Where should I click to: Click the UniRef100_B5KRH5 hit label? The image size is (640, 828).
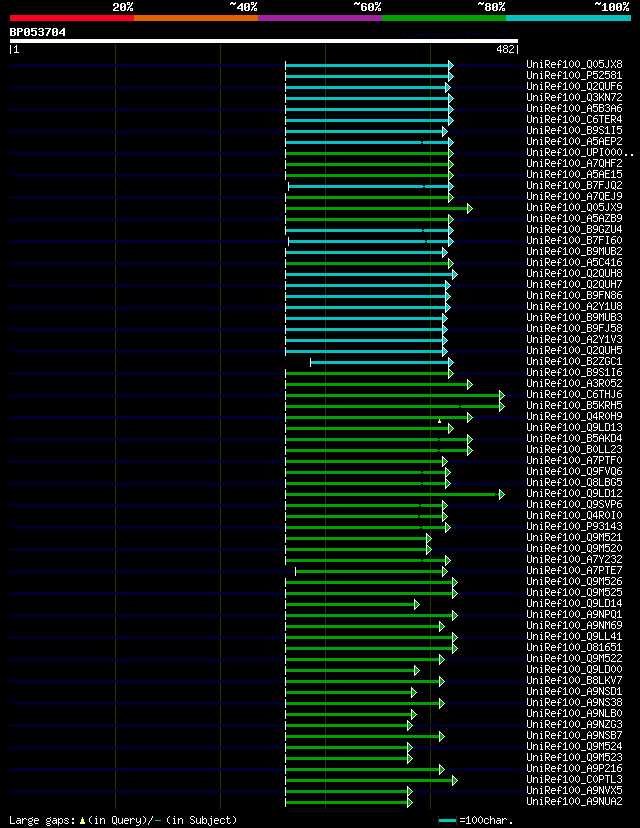(x=574, y=406)
